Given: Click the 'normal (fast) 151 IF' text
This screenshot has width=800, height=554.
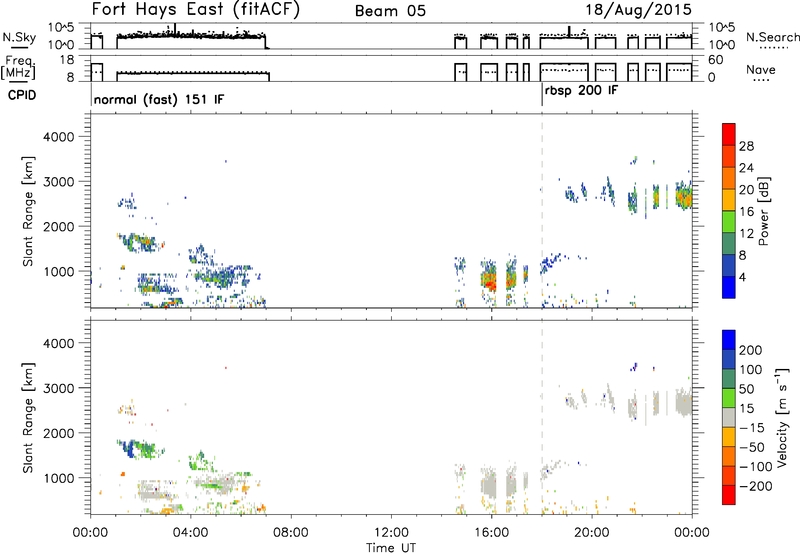Looking at the screenshot, I should click(159, 100).
